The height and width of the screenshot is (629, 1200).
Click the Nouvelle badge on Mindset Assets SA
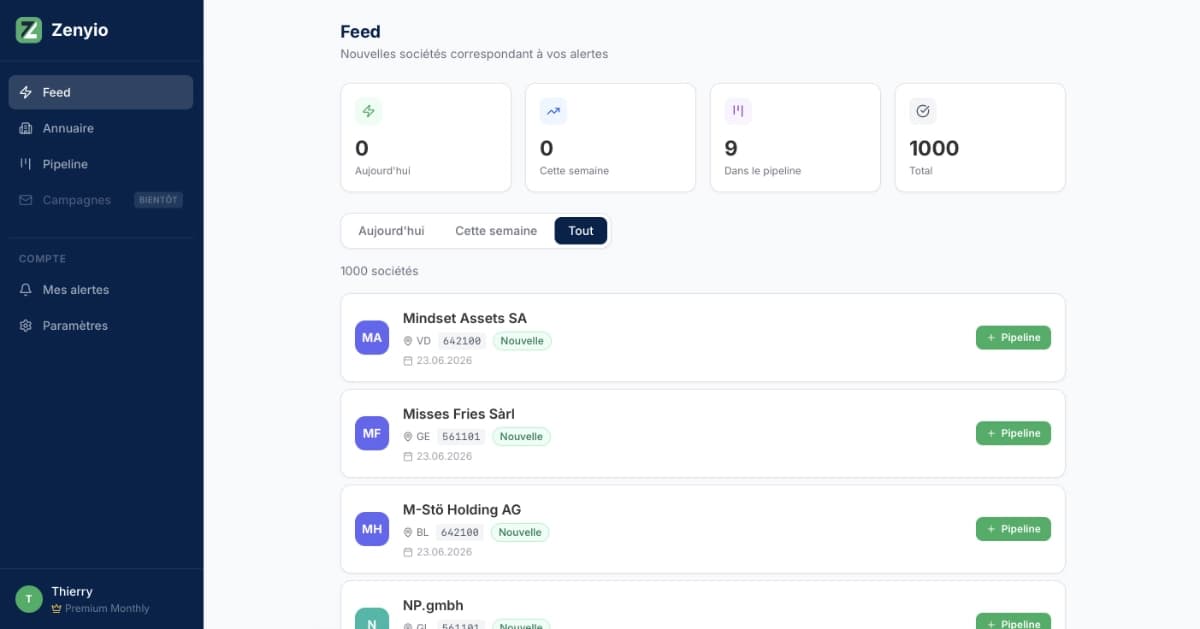[x=522, y=341]
